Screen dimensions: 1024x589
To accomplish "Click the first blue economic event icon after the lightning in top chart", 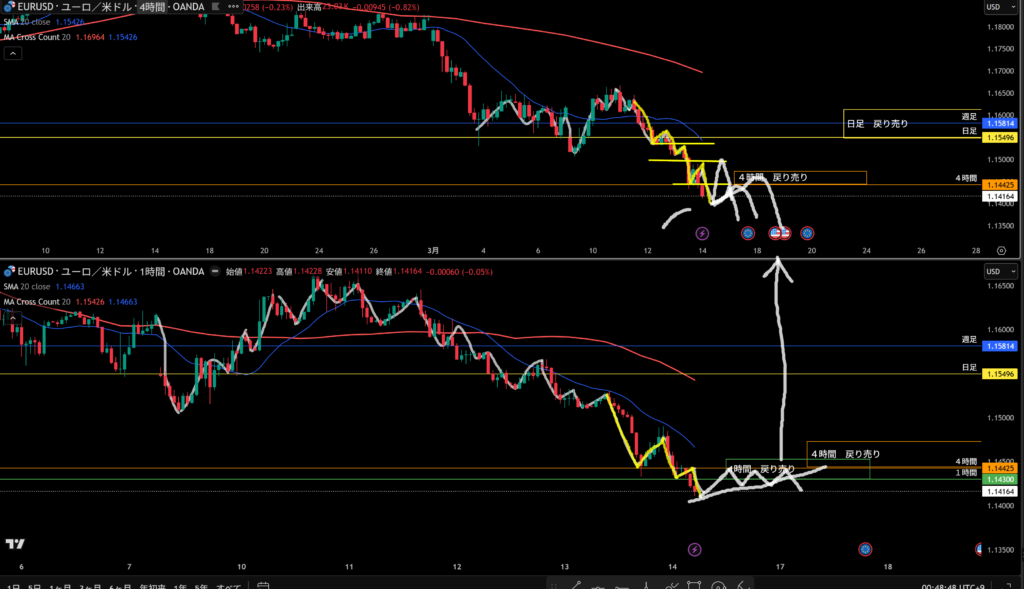I will [x=747, y=233].
